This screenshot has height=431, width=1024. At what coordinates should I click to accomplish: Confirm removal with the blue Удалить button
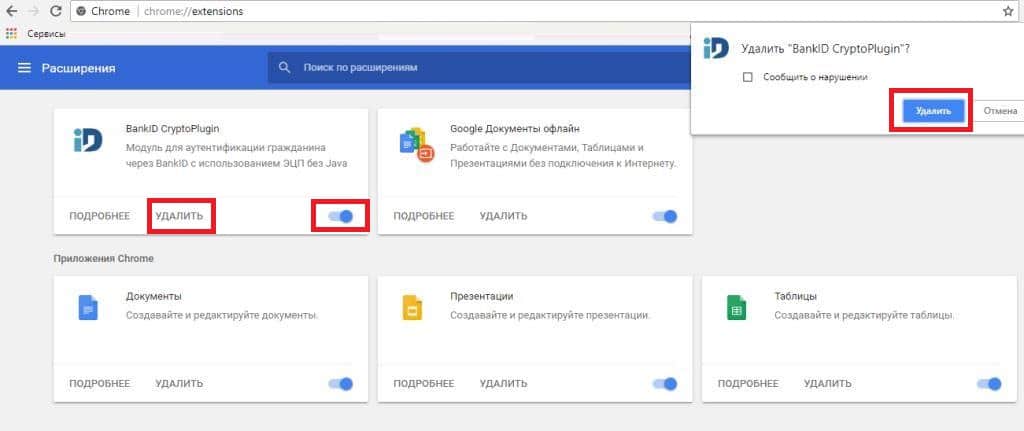933,111
